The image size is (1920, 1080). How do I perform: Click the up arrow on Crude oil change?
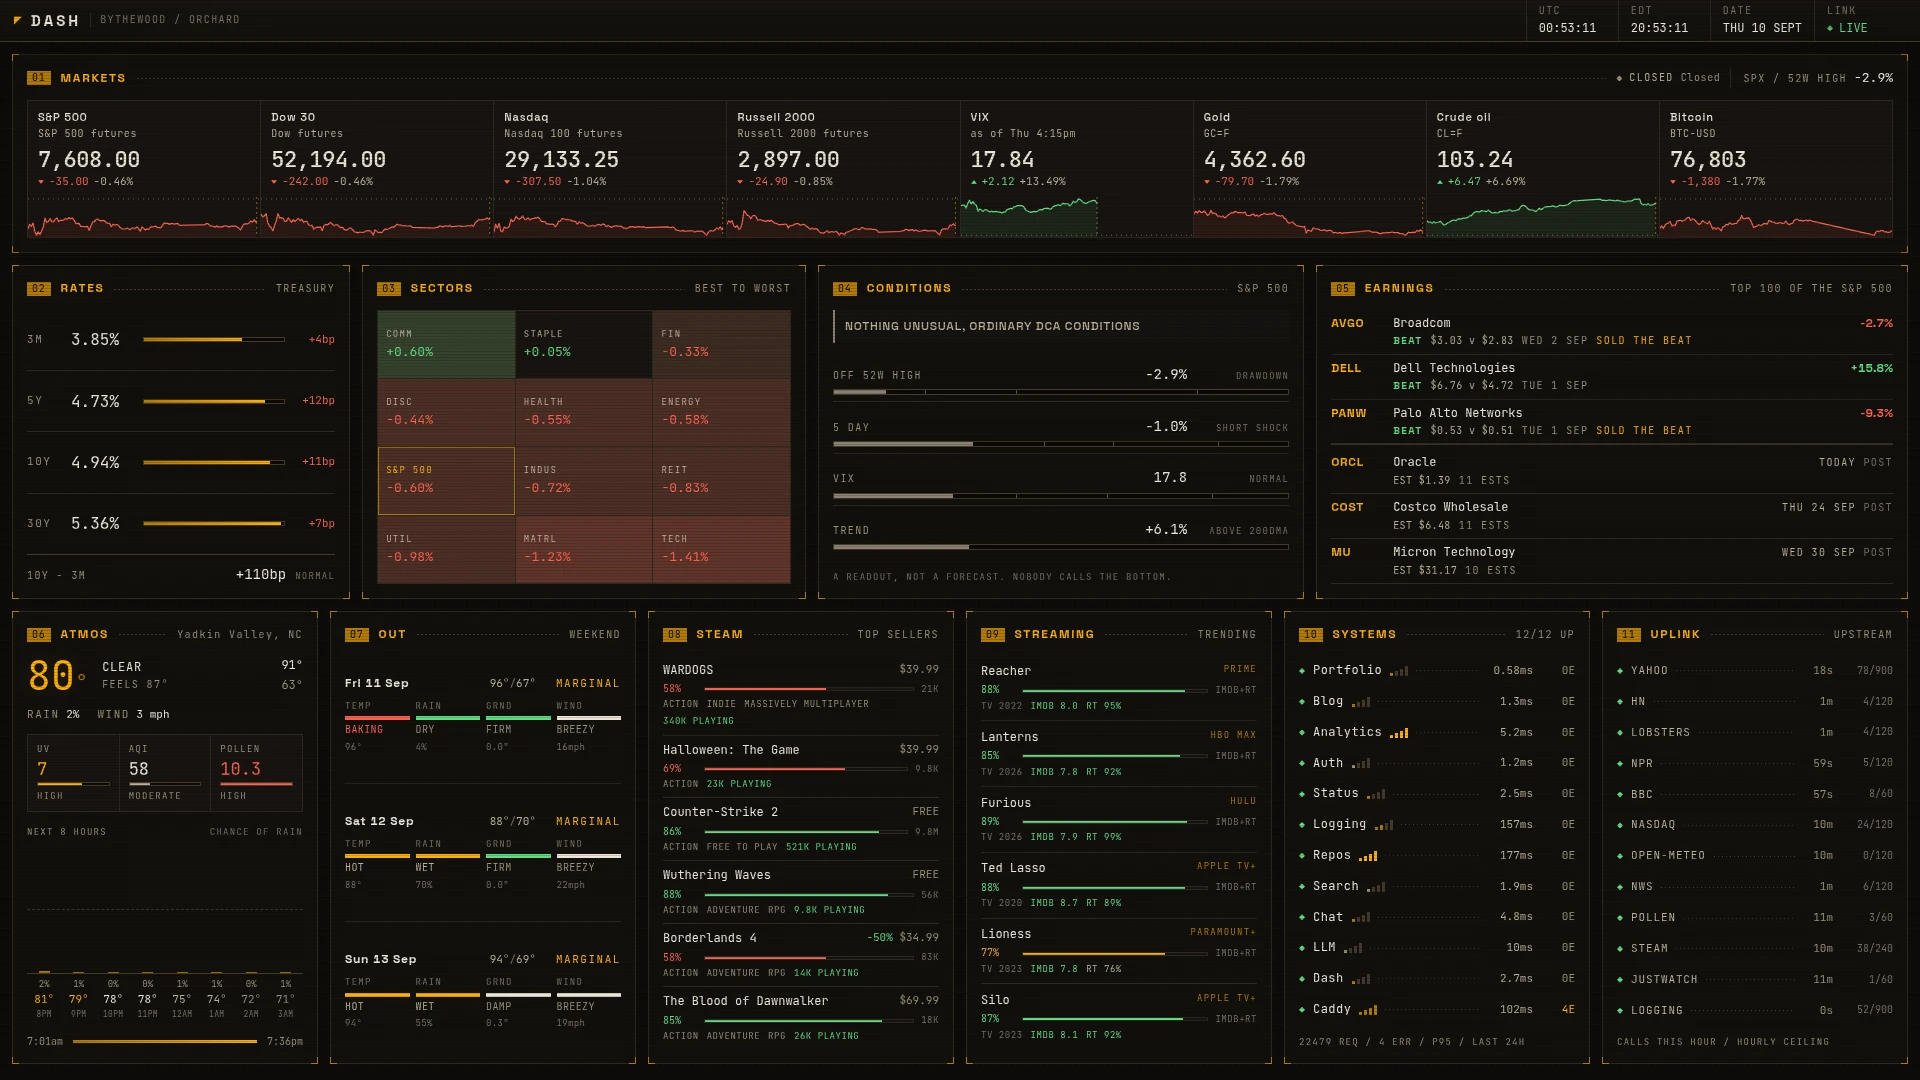(x=1440, y=182)
